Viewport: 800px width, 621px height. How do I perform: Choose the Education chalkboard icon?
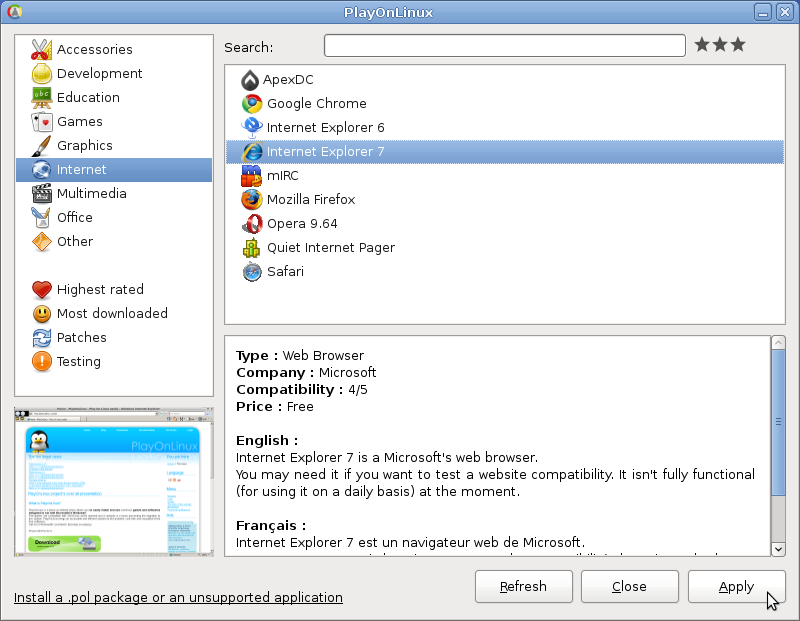click(41, 97)
